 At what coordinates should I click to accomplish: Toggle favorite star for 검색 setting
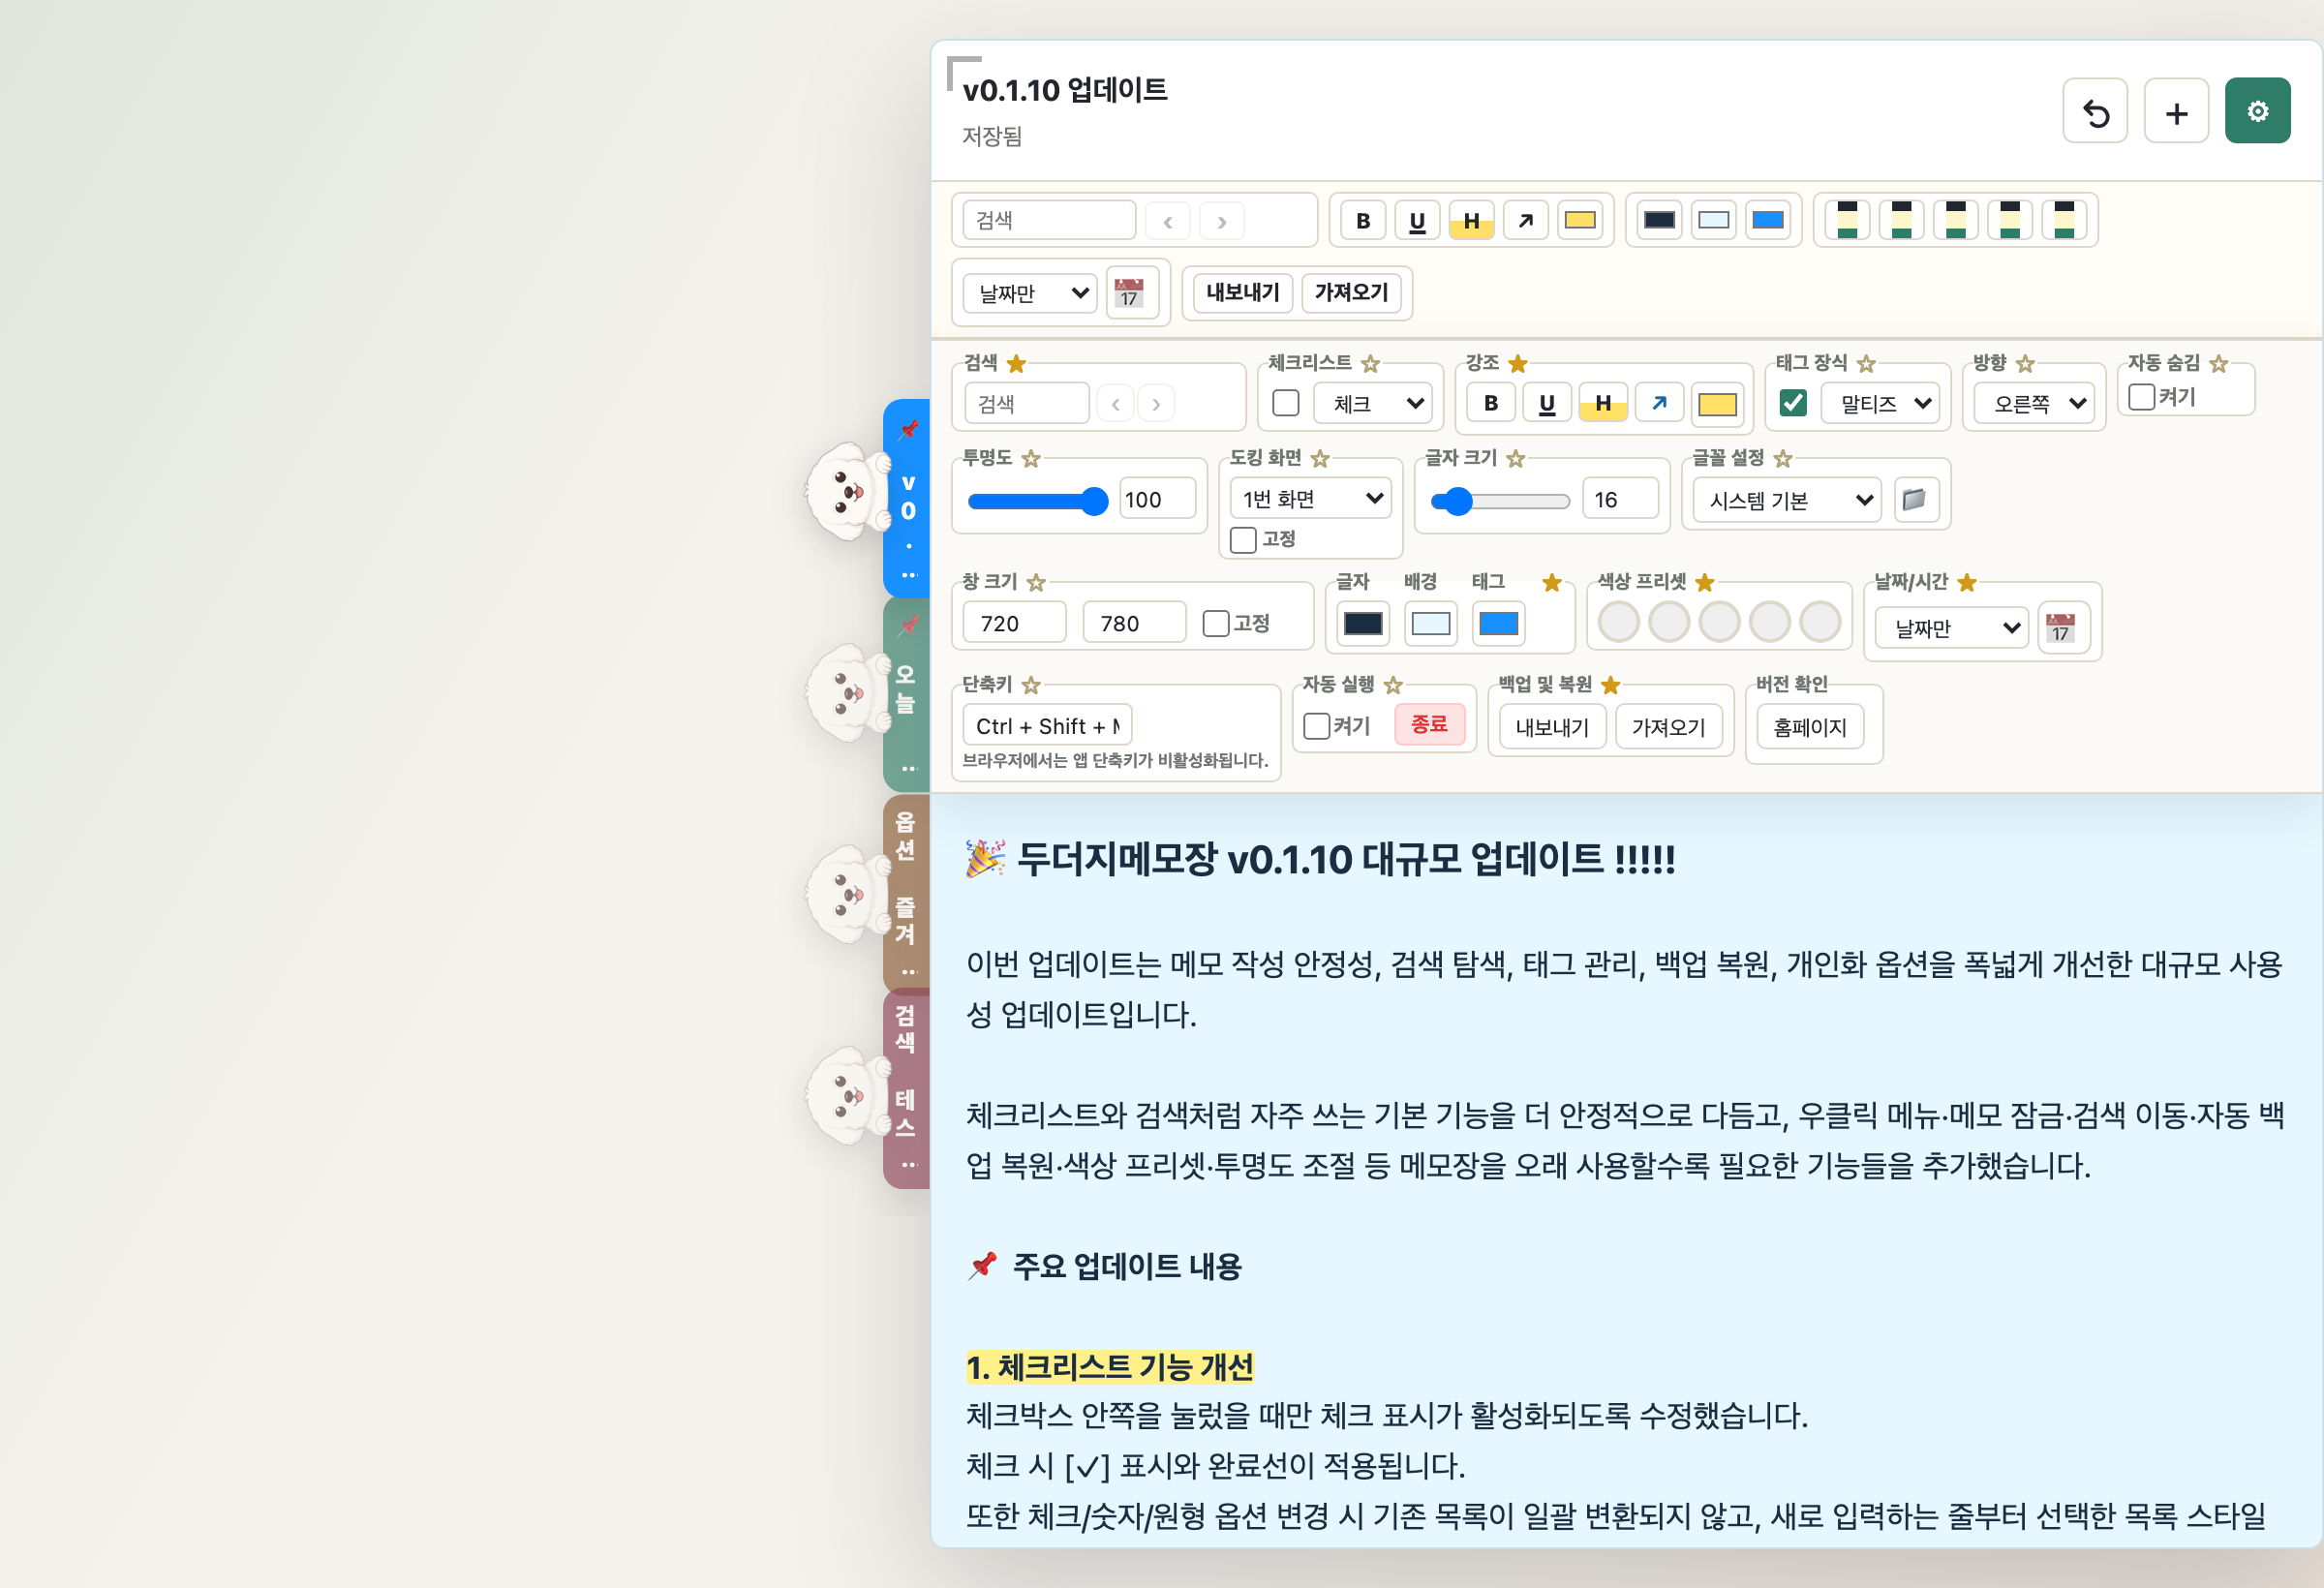[x=1016, y=363]
